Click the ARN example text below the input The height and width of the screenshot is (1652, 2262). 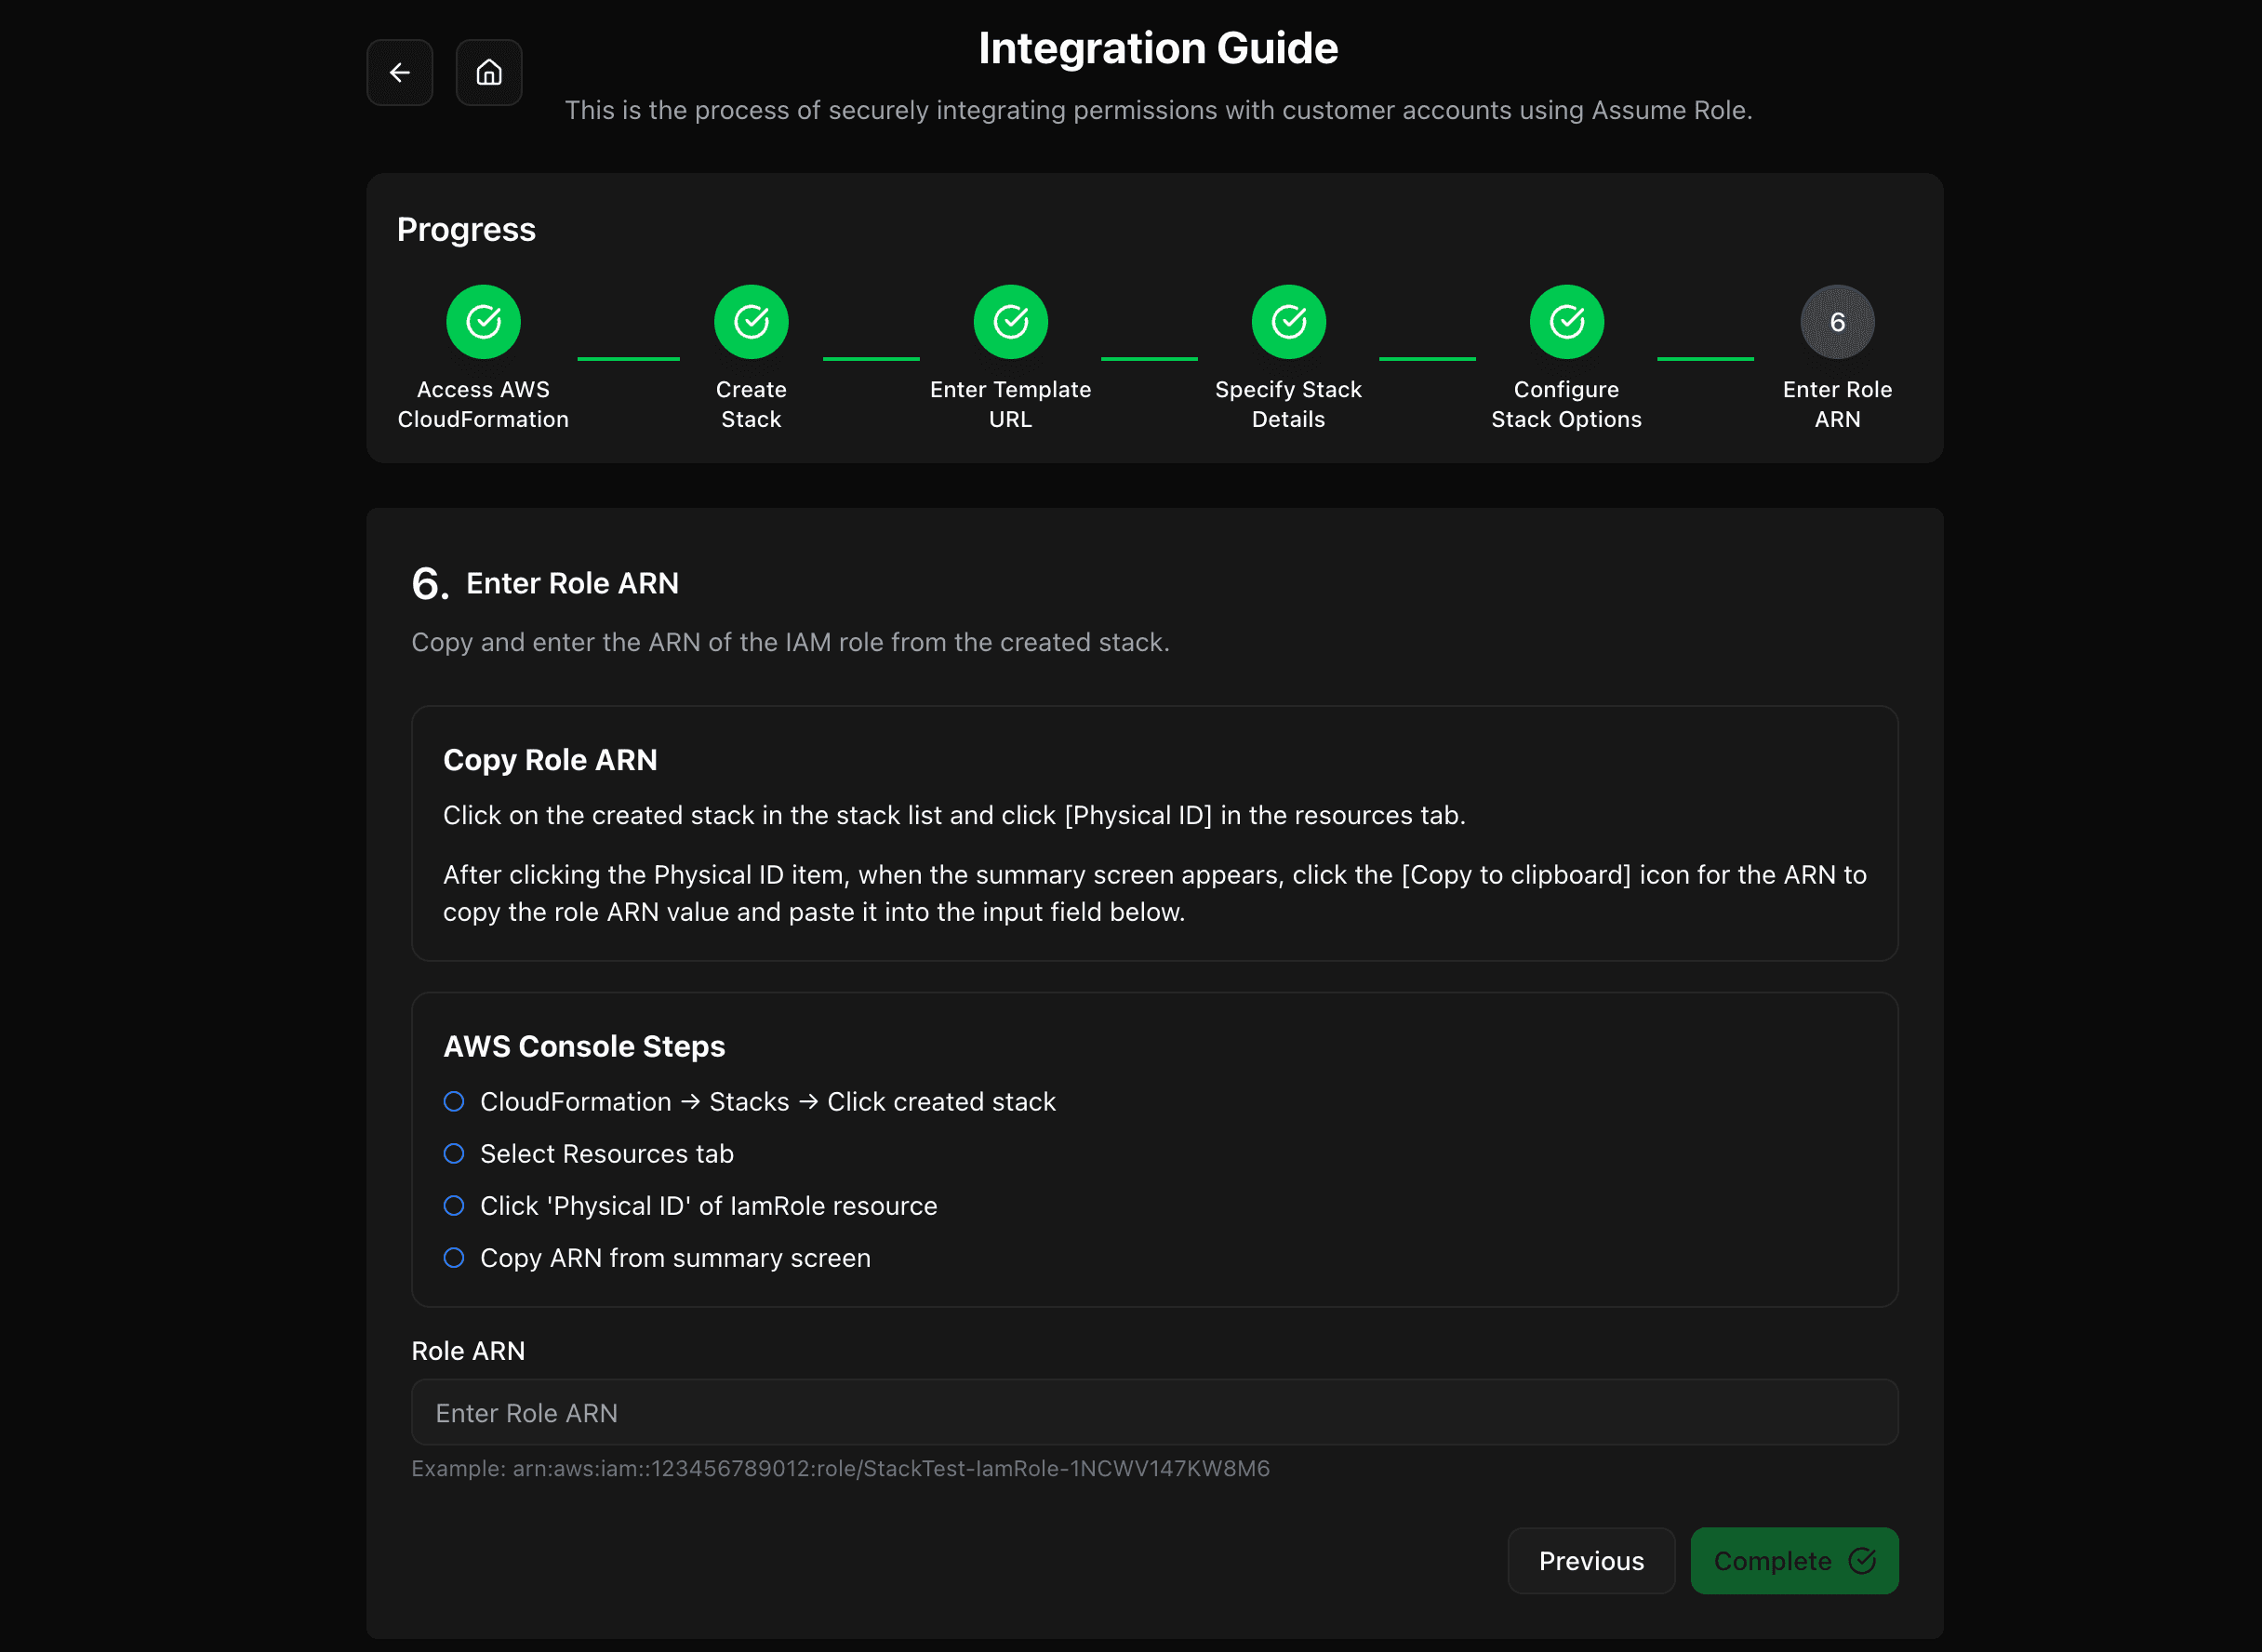840,1468
